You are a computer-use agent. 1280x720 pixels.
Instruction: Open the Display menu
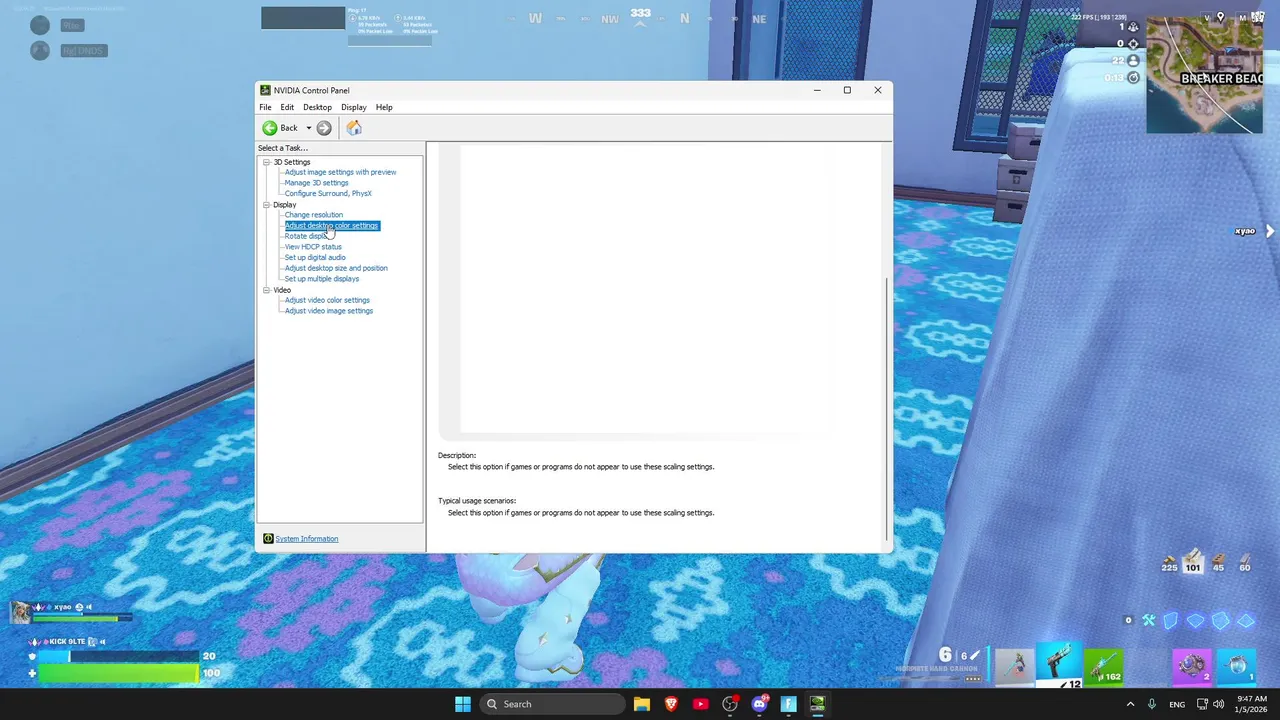click(x=353, y=107)
